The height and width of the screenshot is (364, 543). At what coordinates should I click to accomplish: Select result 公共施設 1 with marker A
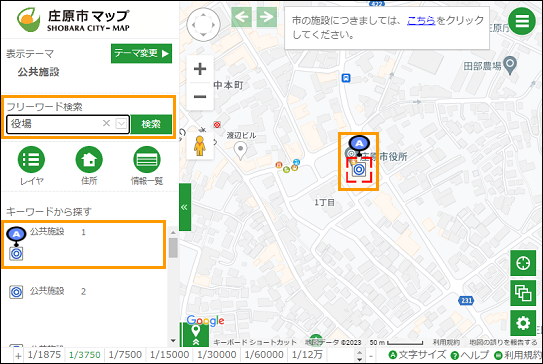[x=83, y=245]
